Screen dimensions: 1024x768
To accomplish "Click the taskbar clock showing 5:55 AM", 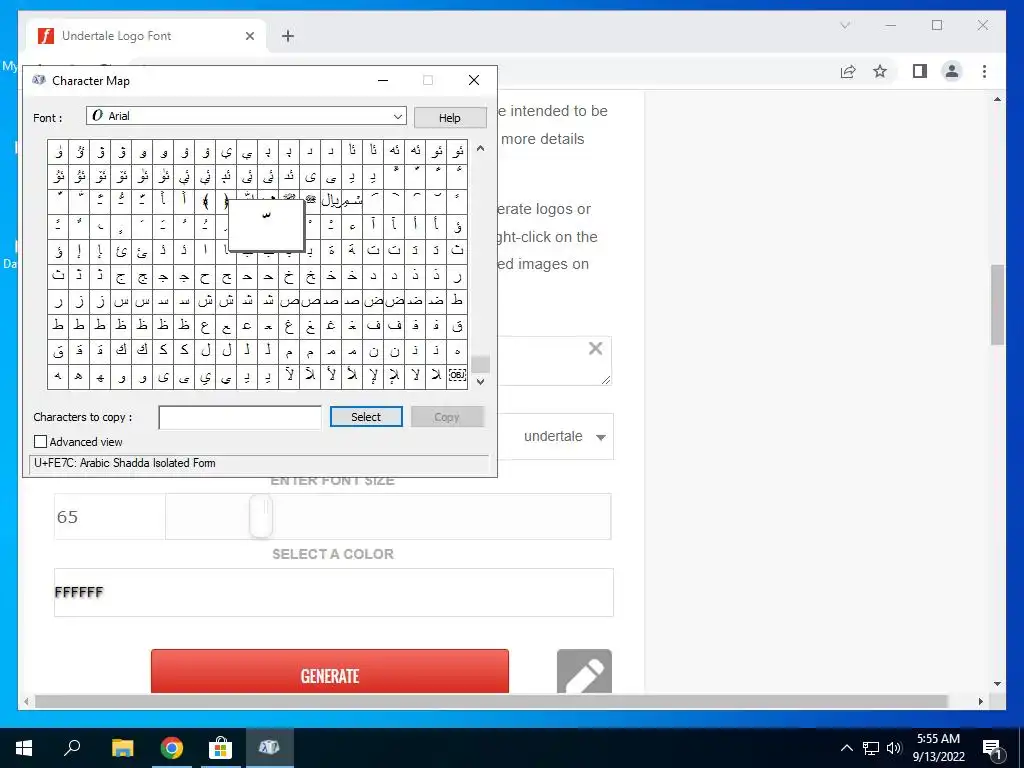I will [938, 748].
